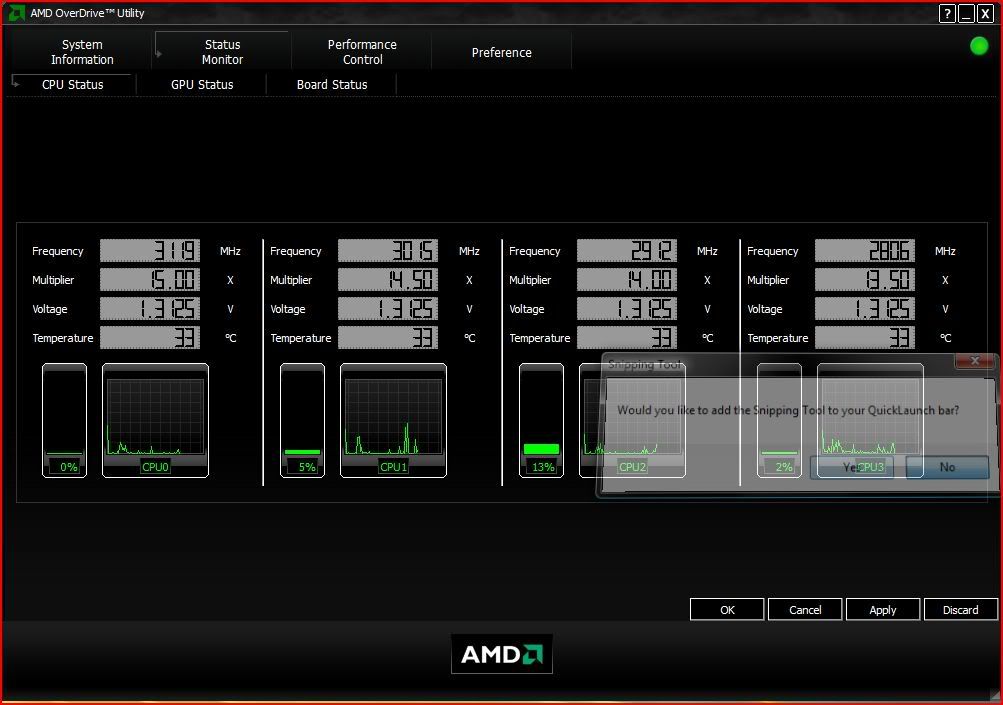Click the CPU3 frequency value 2806

[x=865, y=251]
